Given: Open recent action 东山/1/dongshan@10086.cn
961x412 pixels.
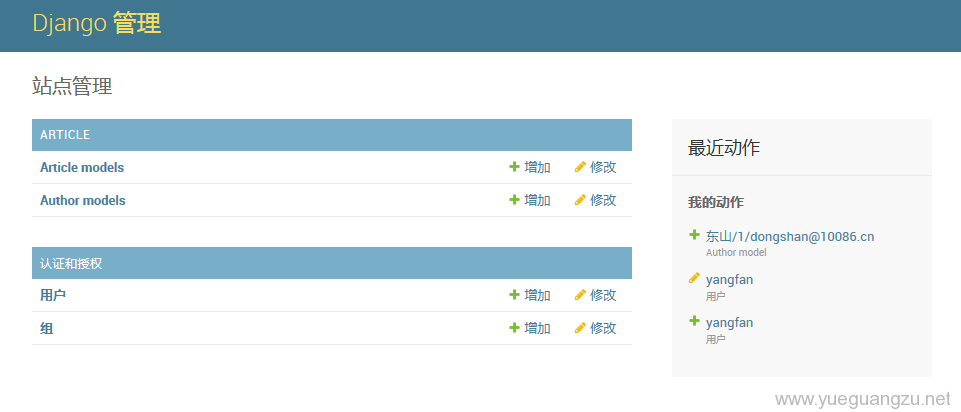Looking at the screenshot, I should [789, 237].
